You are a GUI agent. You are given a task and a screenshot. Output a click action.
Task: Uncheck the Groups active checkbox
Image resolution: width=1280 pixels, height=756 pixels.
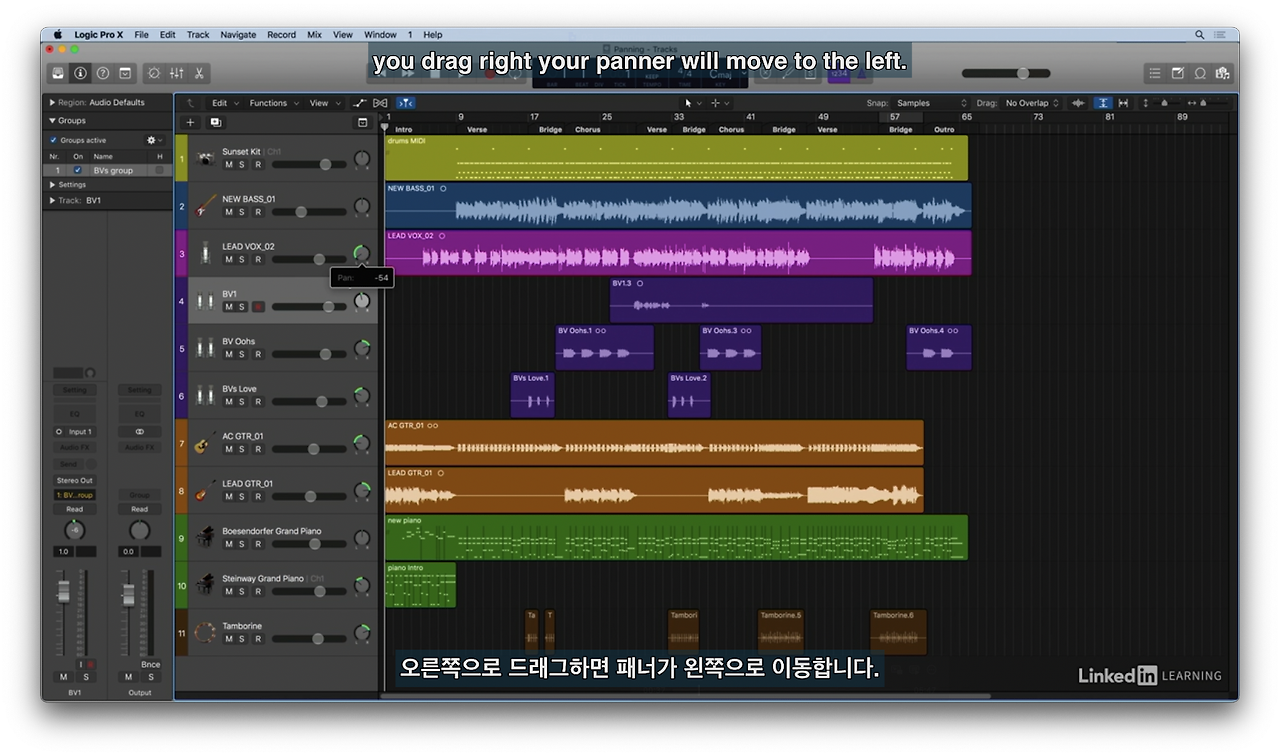pos(54,140)
